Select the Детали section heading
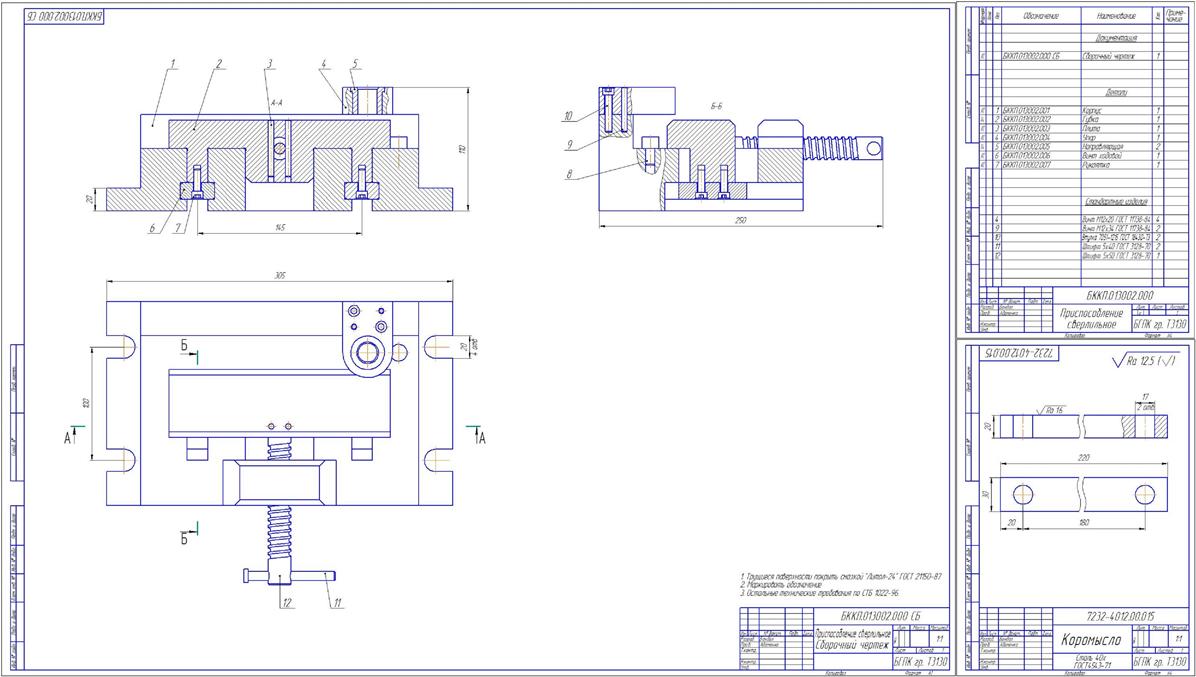Viewport: 1196px width, 677px height. 1116,92
